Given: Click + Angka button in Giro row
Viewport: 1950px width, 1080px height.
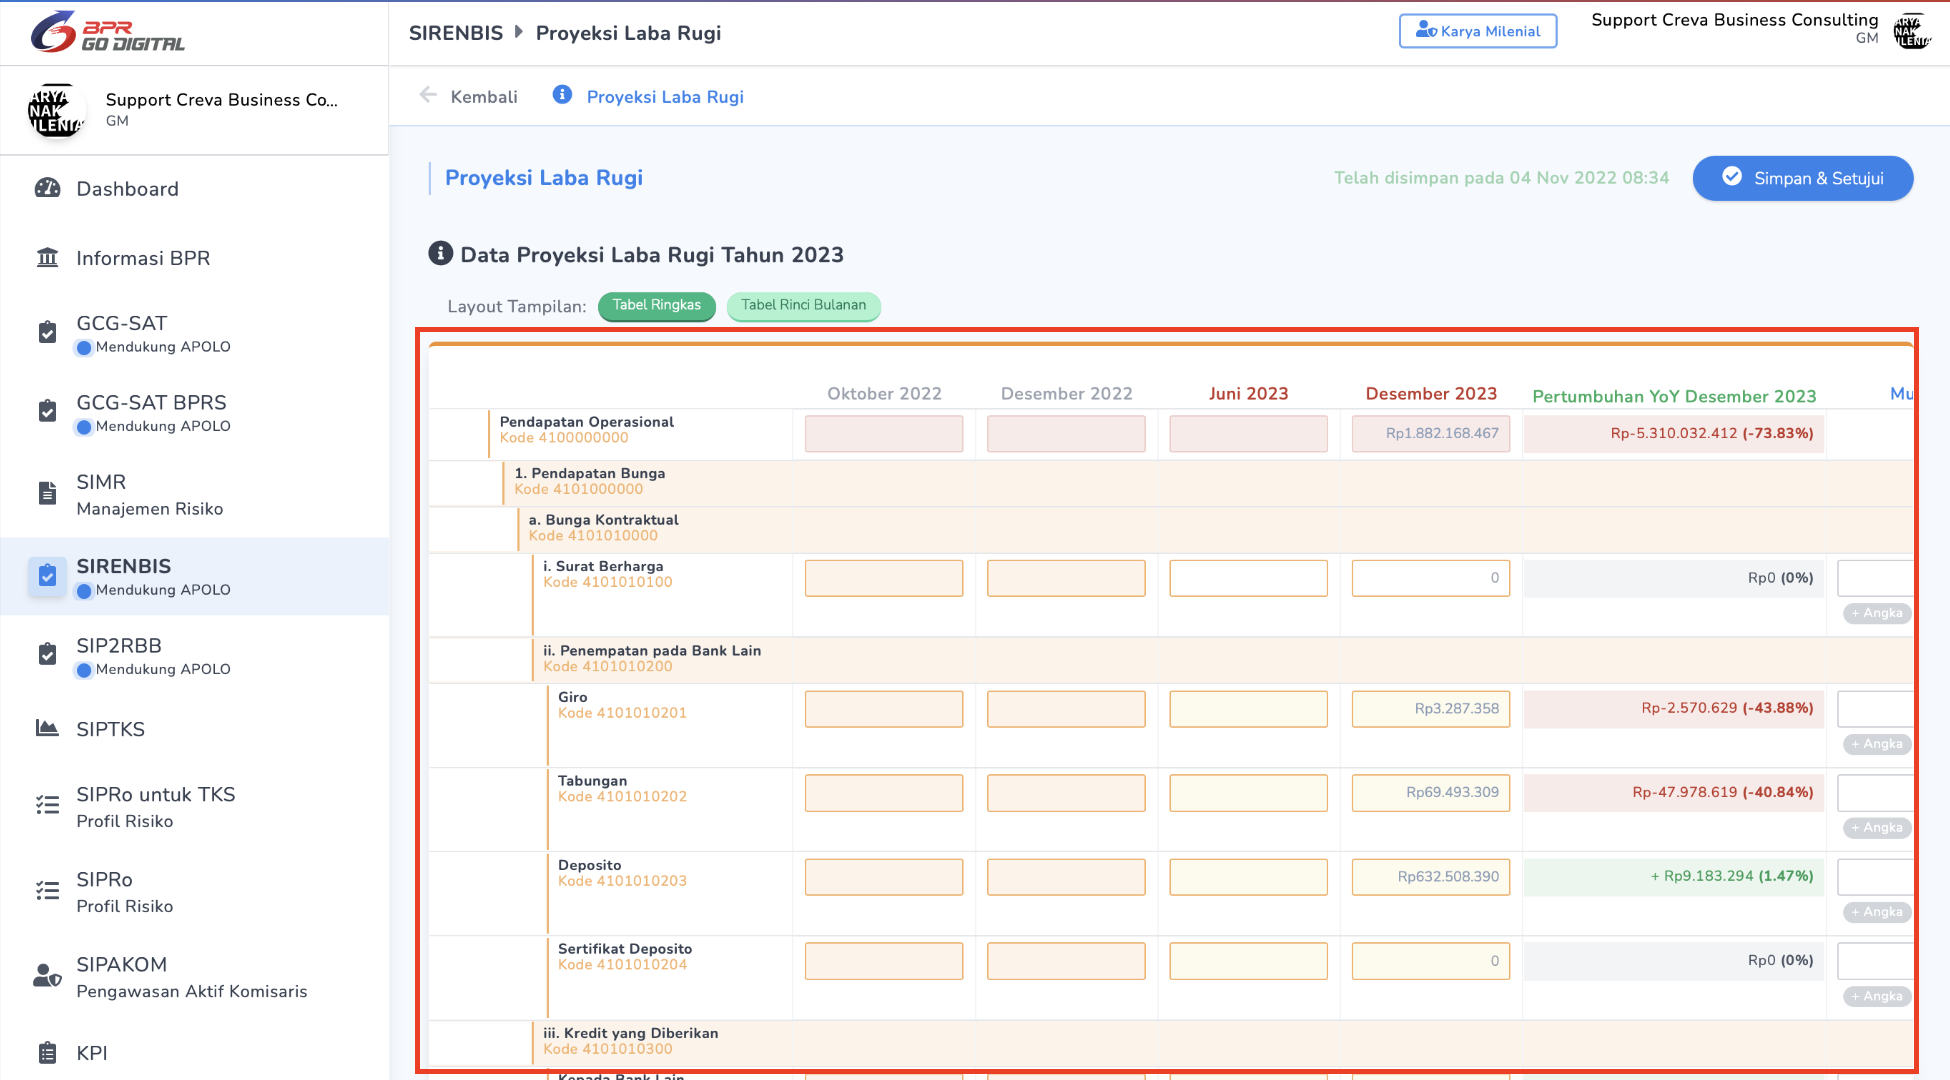Looking at the screenshot, I should click(1876, 744).
